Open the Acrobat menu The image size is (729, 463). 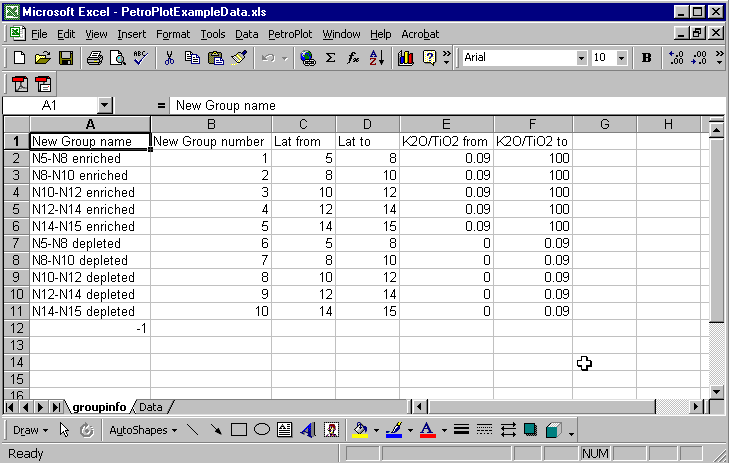tap(420, 34)
